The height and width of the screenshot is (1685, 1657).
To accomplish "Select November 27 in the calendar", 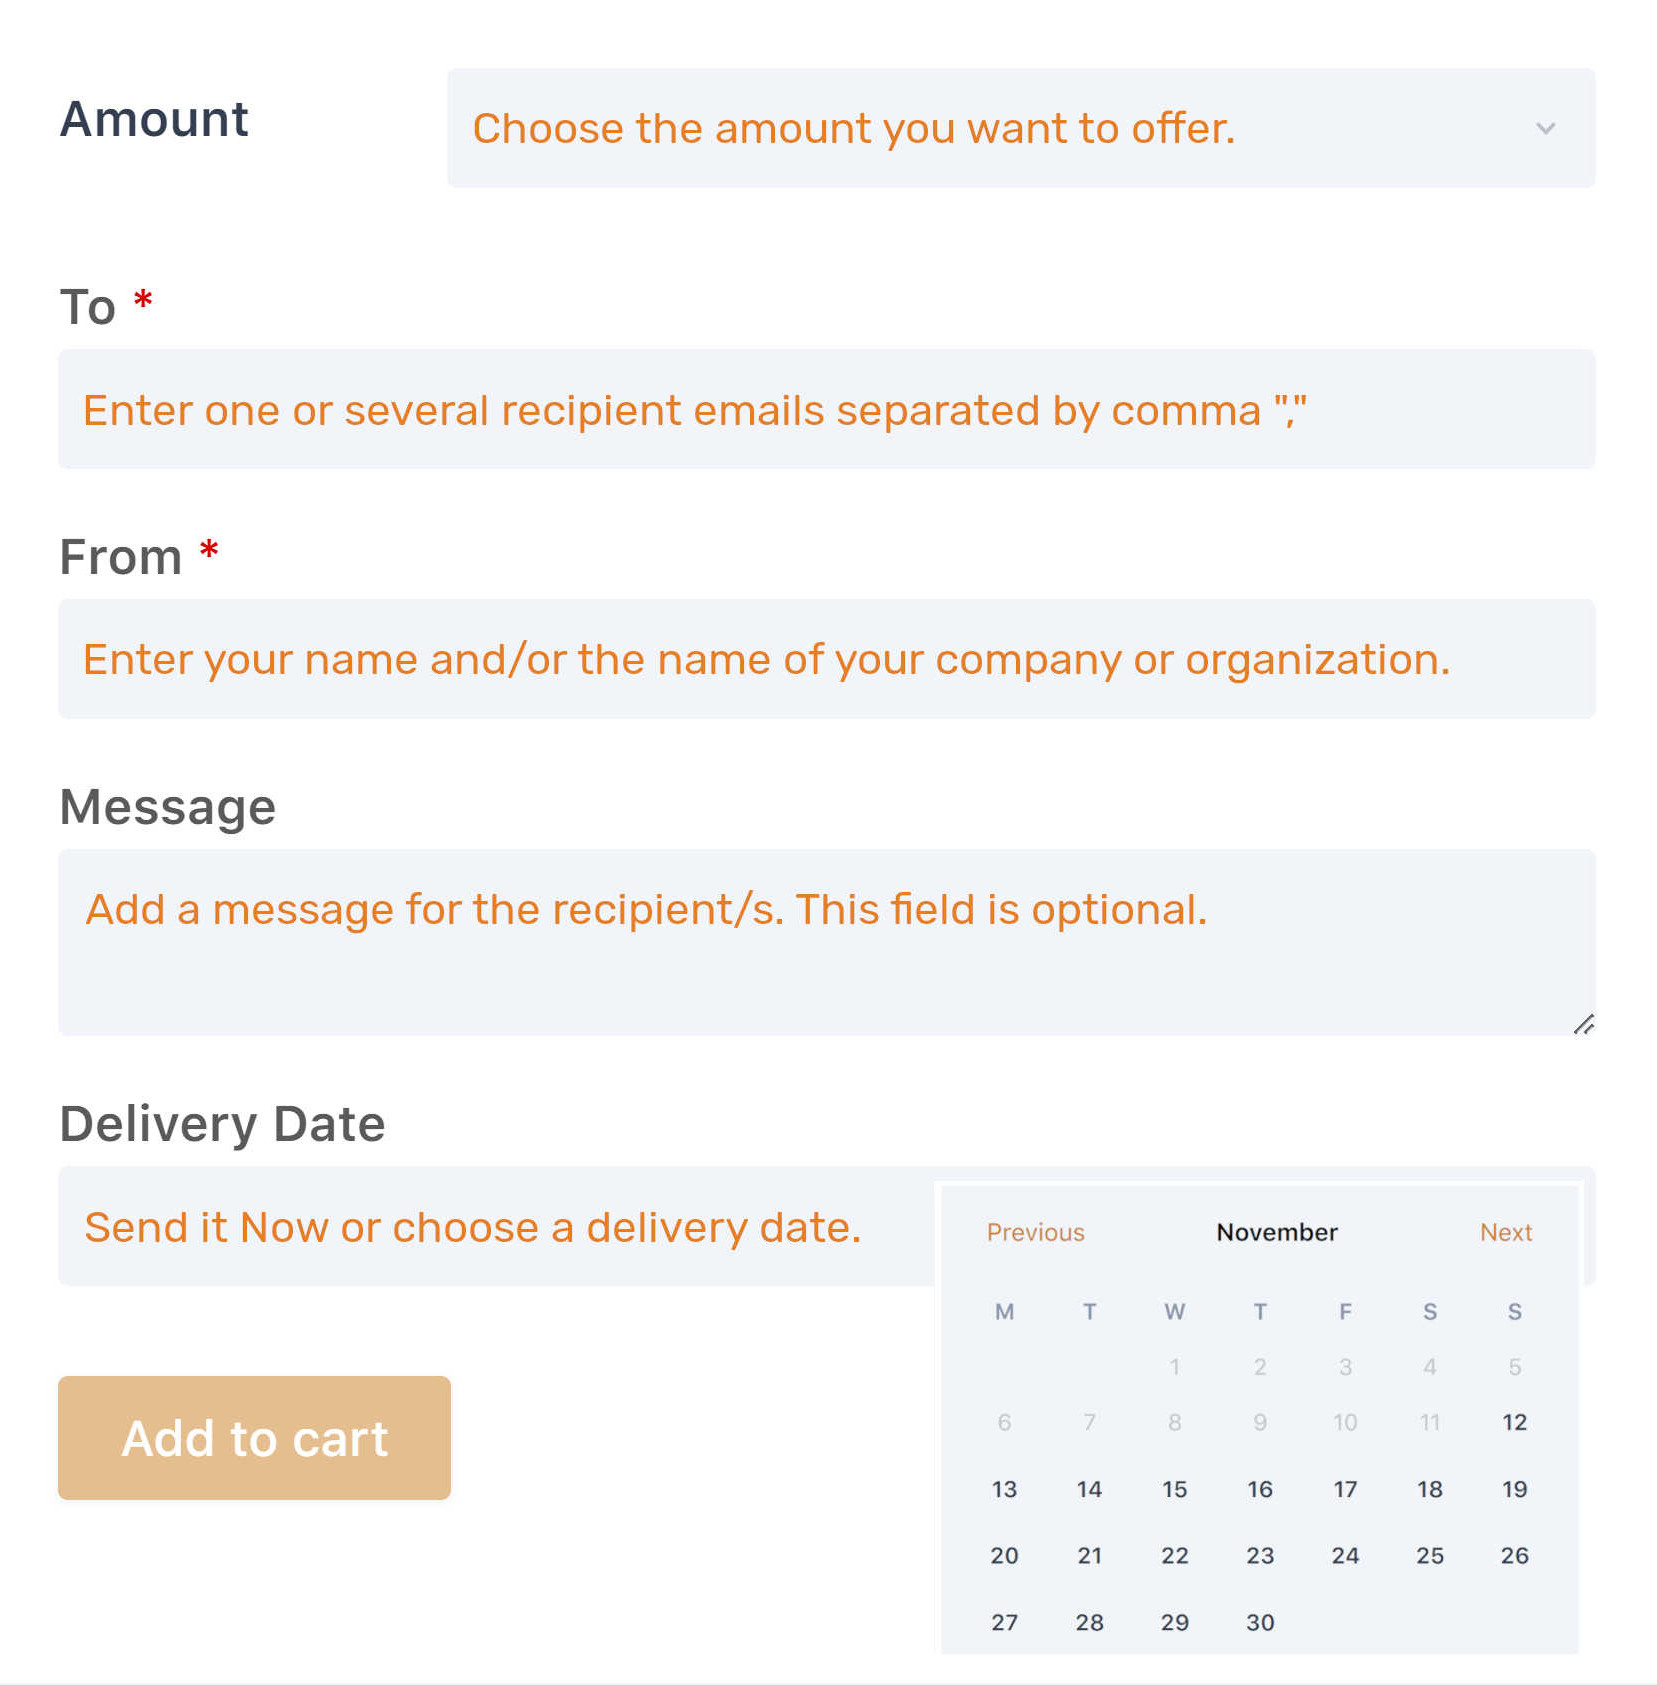I will pos(1004,1622).
